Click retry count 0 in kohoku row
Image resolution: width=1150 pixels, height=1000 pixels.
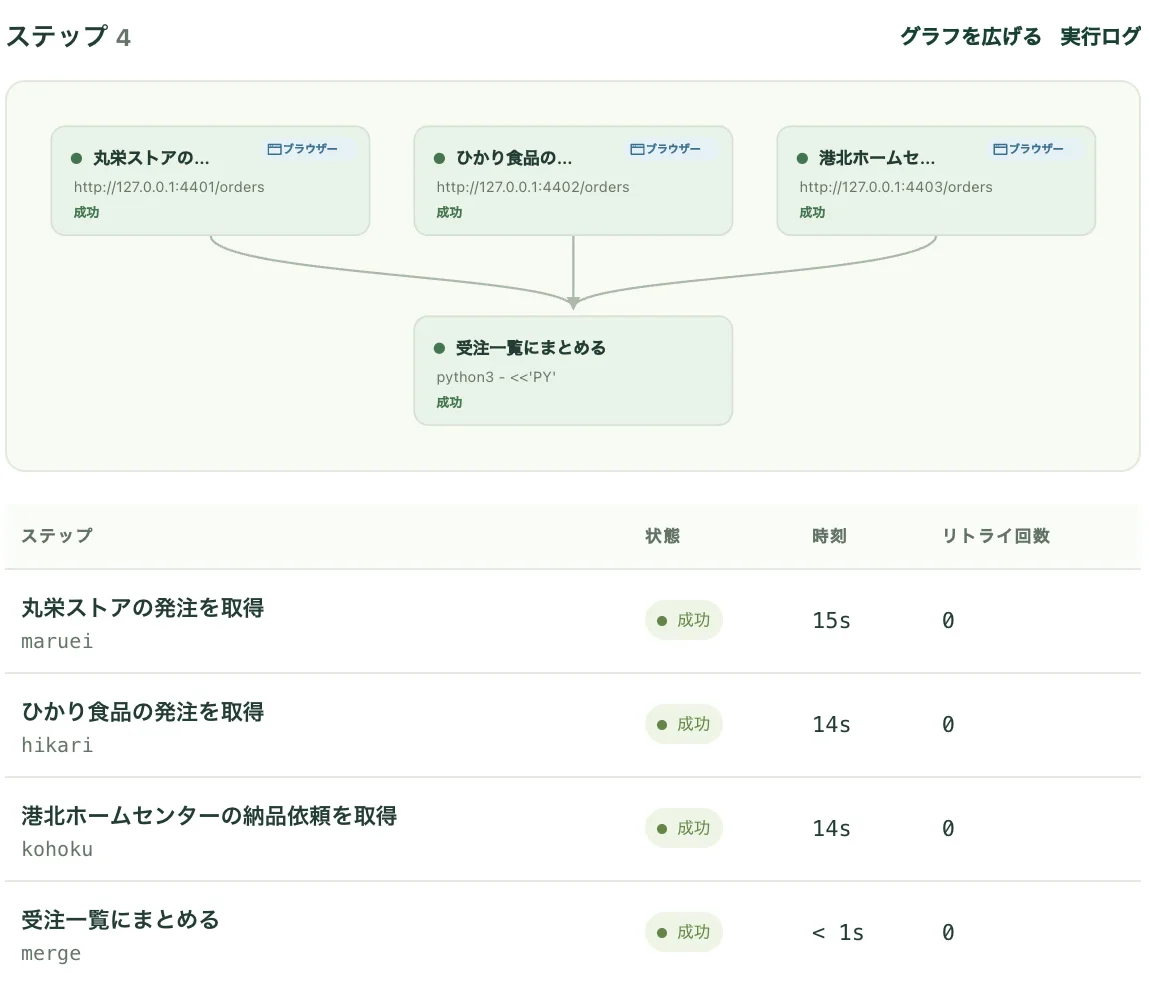pos(948,829)
